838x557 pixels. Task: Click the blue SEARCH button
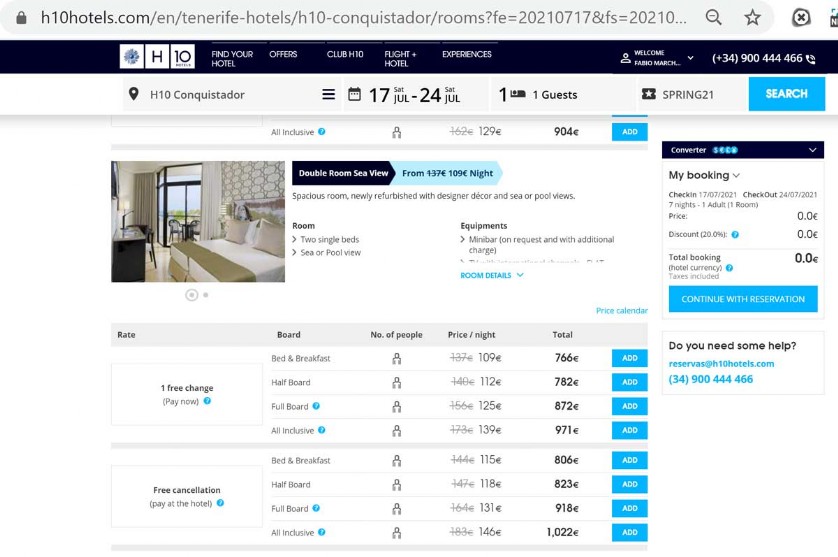pyautogui.click(x=787, y=94)
